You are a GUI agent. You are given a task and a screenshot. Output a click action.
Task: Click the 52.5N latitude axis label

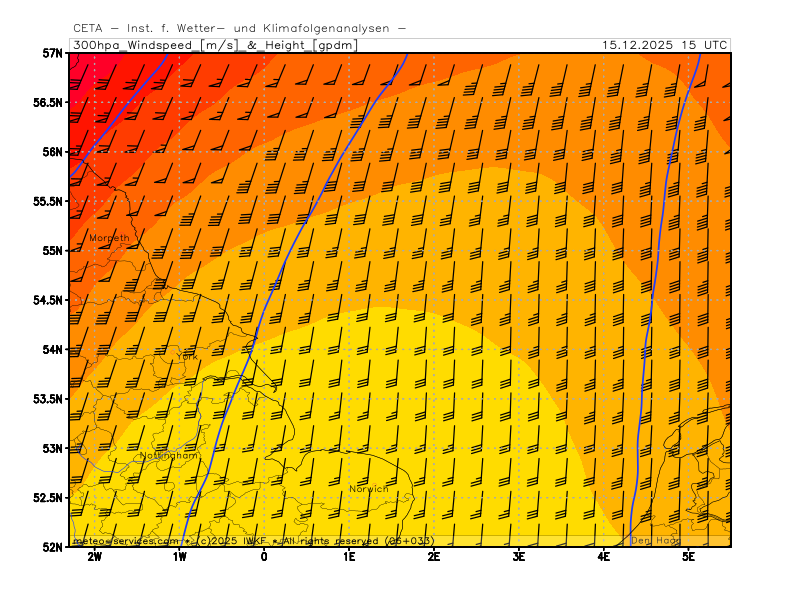pyautogui.click(x=47, y=497)
